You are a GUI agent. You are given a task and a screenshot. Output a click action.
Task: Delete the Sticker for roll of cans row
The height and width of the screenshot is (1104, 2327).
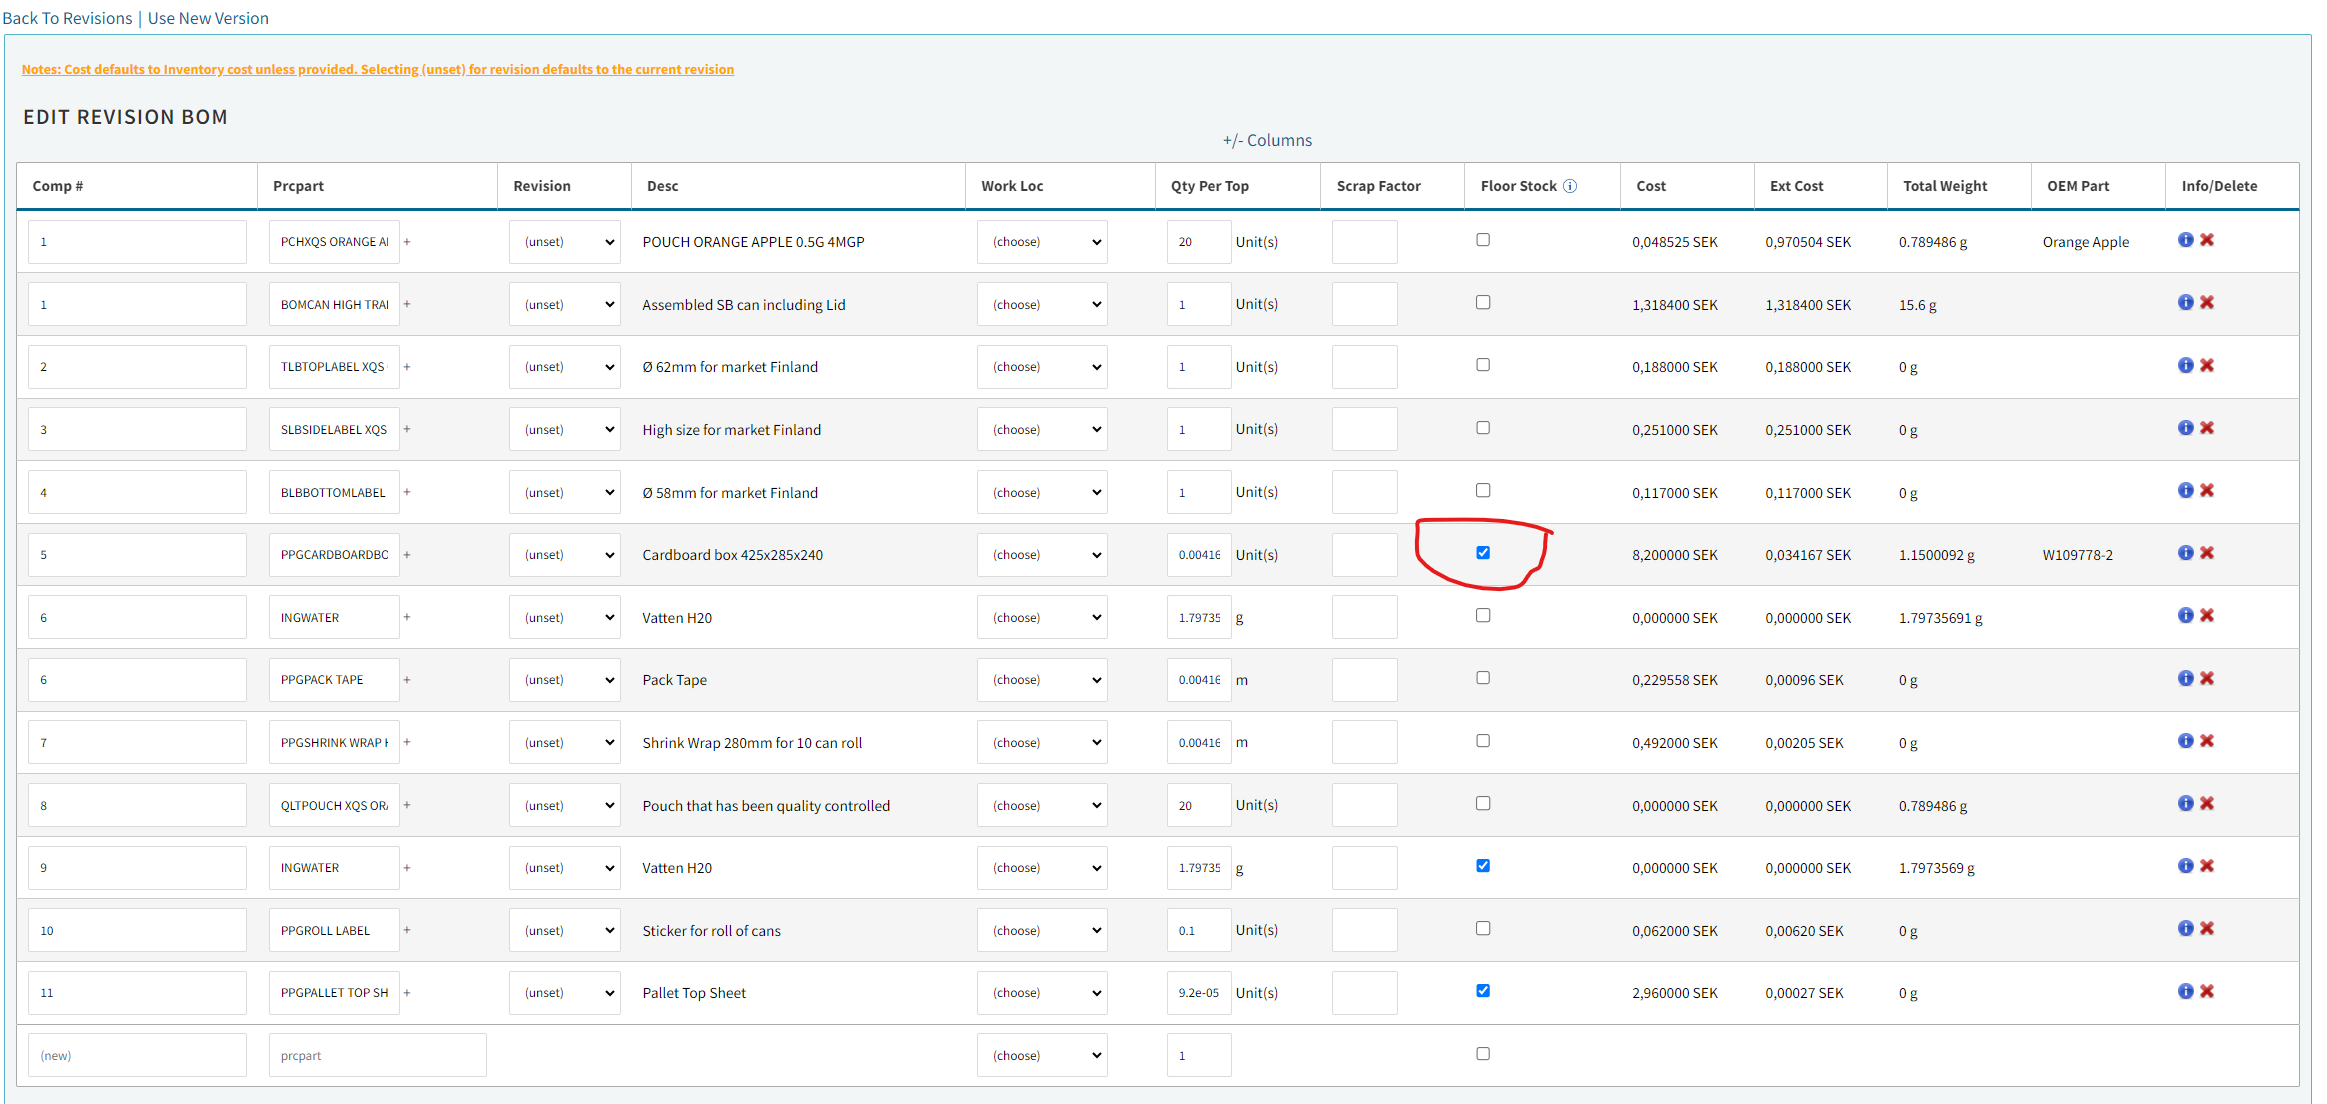pyautogui.click(x=2207, y=928)
